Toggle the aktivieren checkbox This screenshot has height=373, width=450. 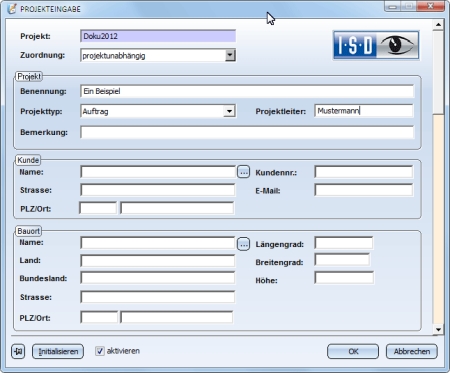point(100,351)
